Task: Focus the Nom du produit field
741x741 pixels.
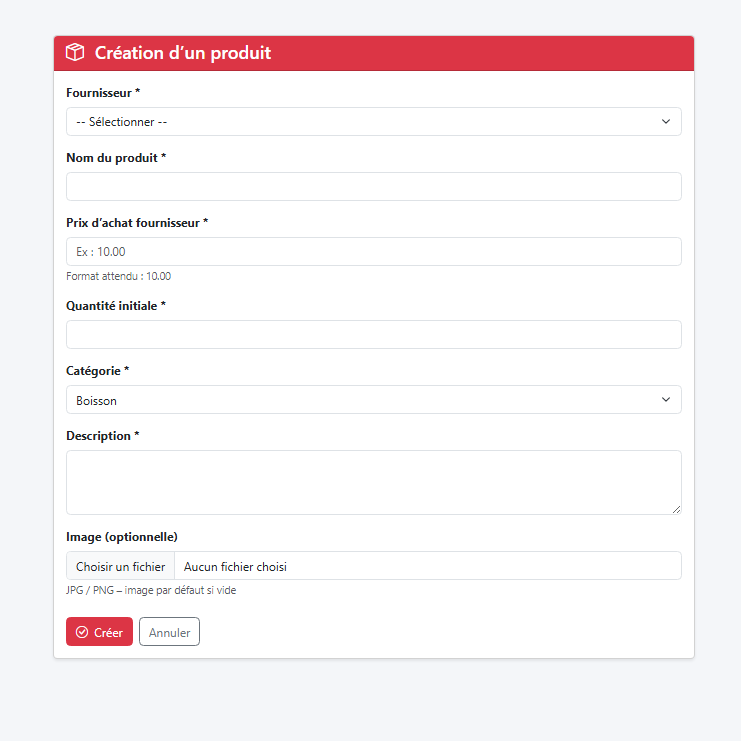Action: pyautogui.click(x=373, y=187)
